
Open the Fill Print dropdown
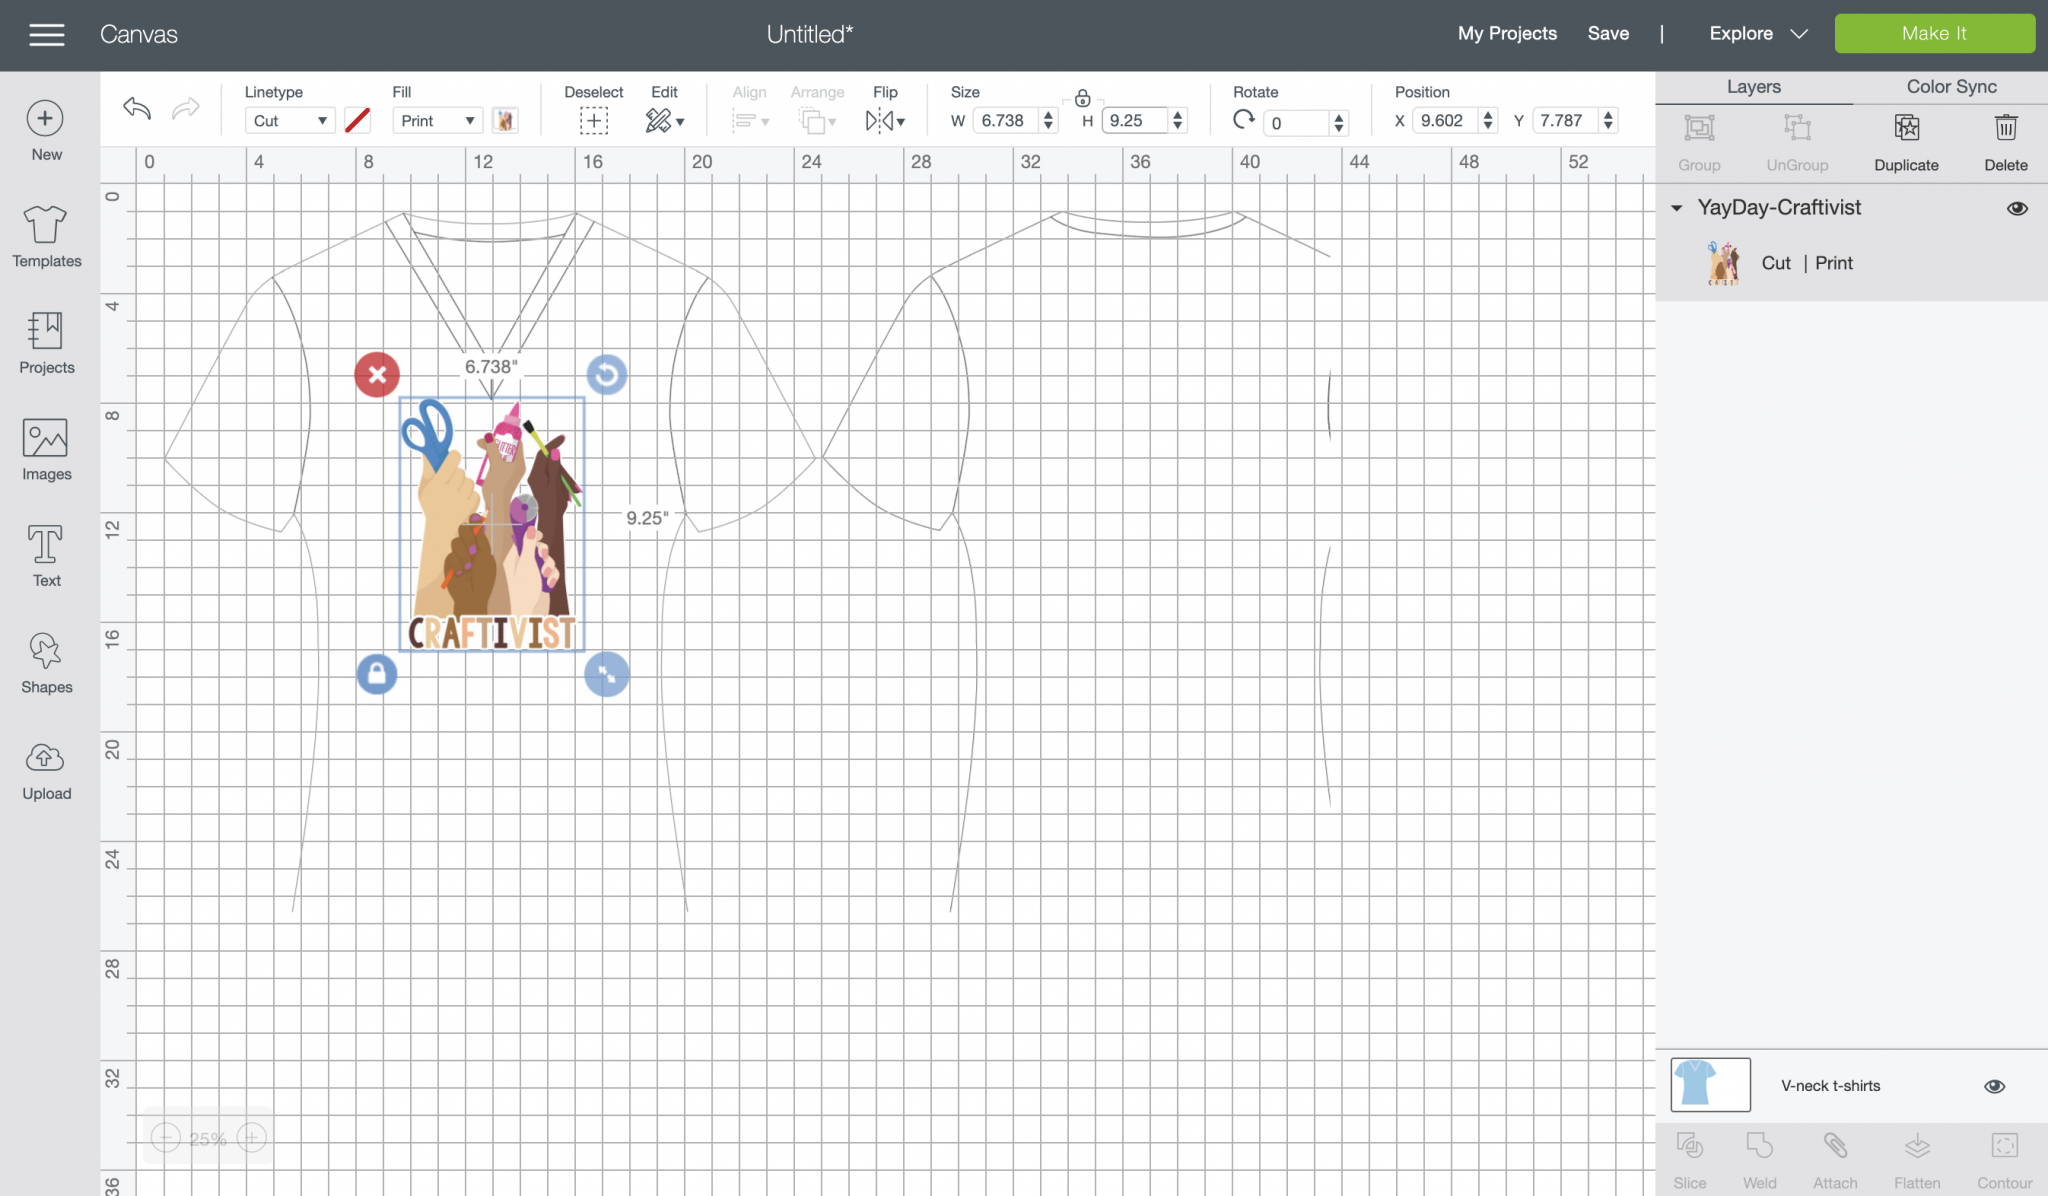point(437,121)
